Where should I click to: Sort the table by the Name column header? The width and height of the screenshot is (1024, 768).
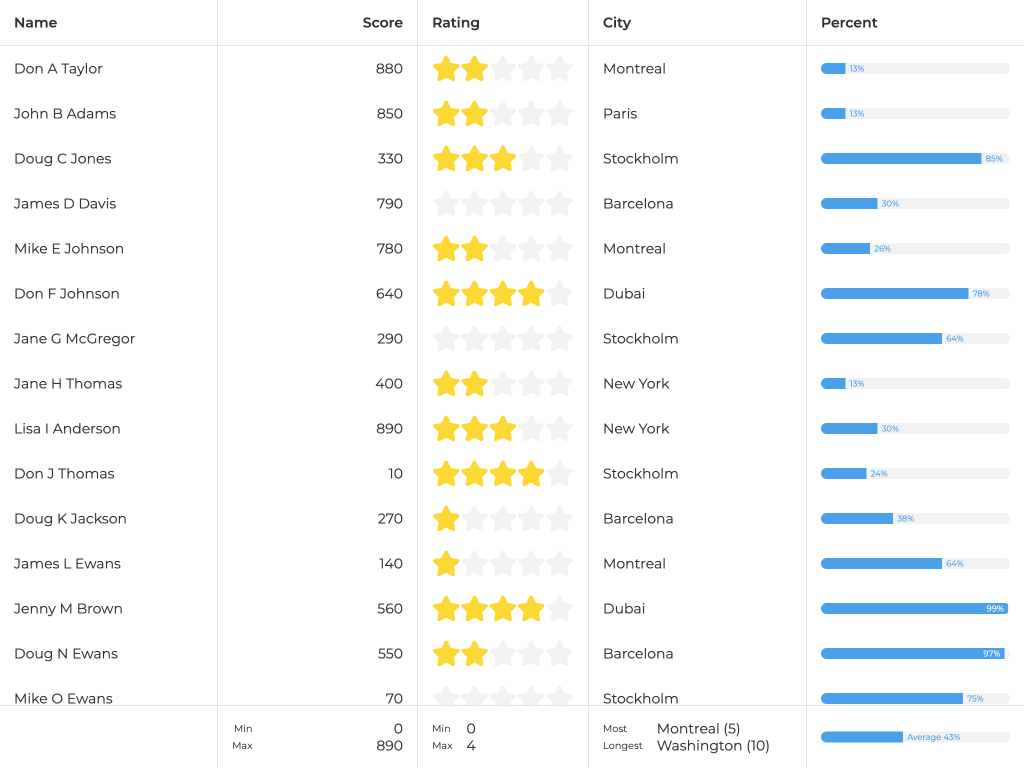36,22
